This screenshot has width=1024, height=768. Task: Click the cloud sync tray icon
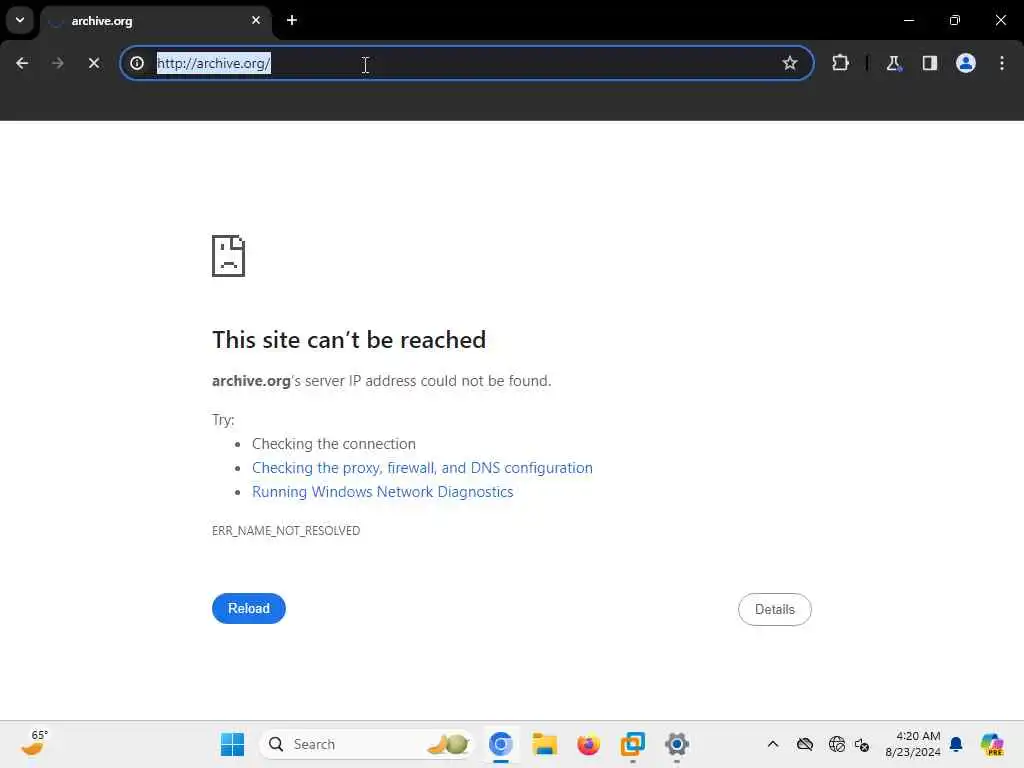[x=805, y=744]
